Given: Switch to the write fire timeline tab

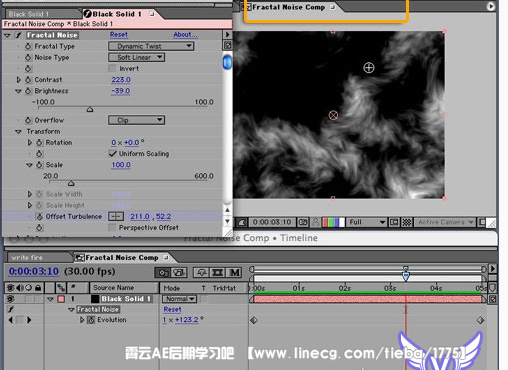Looking at the screenshot, I should (27, 258).
